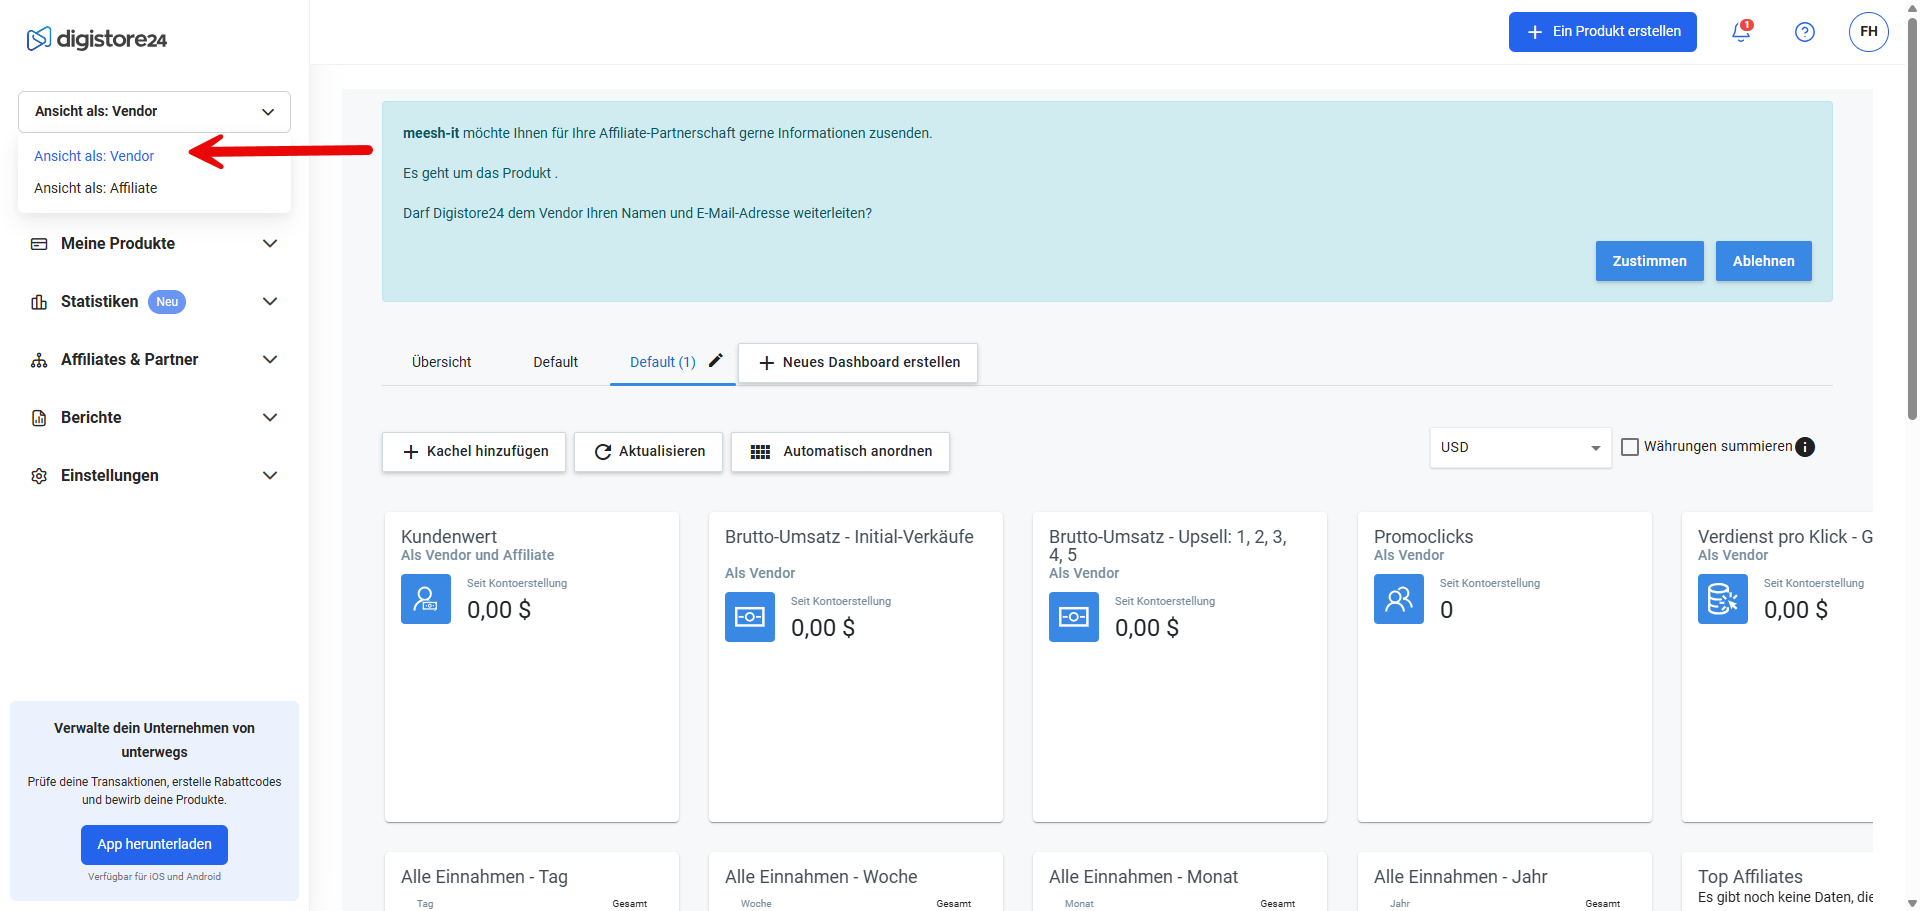
Task: Open Statistiken menu item label
Action: (100, 302)
